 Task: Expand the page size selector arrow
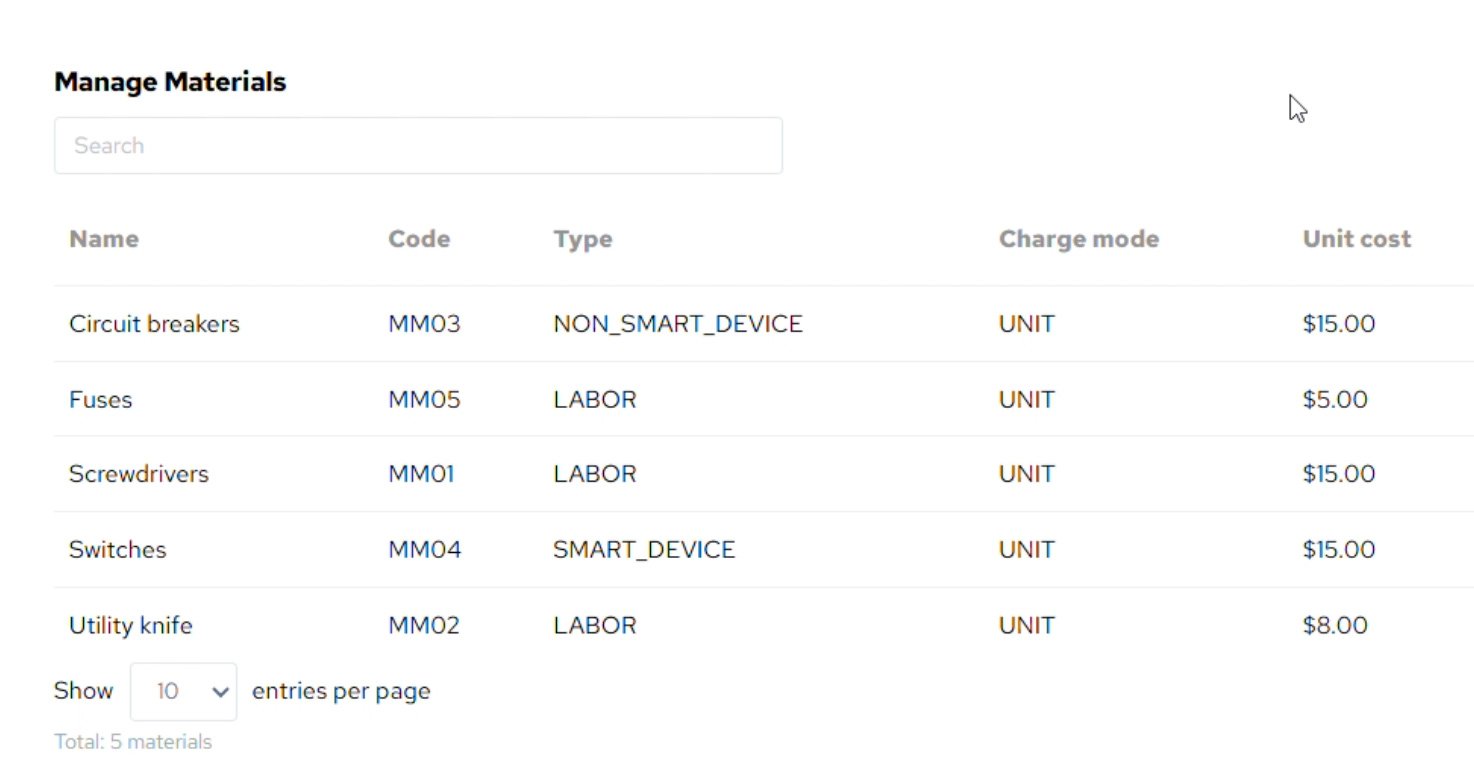pyautogui.click(x=220, y=691)
